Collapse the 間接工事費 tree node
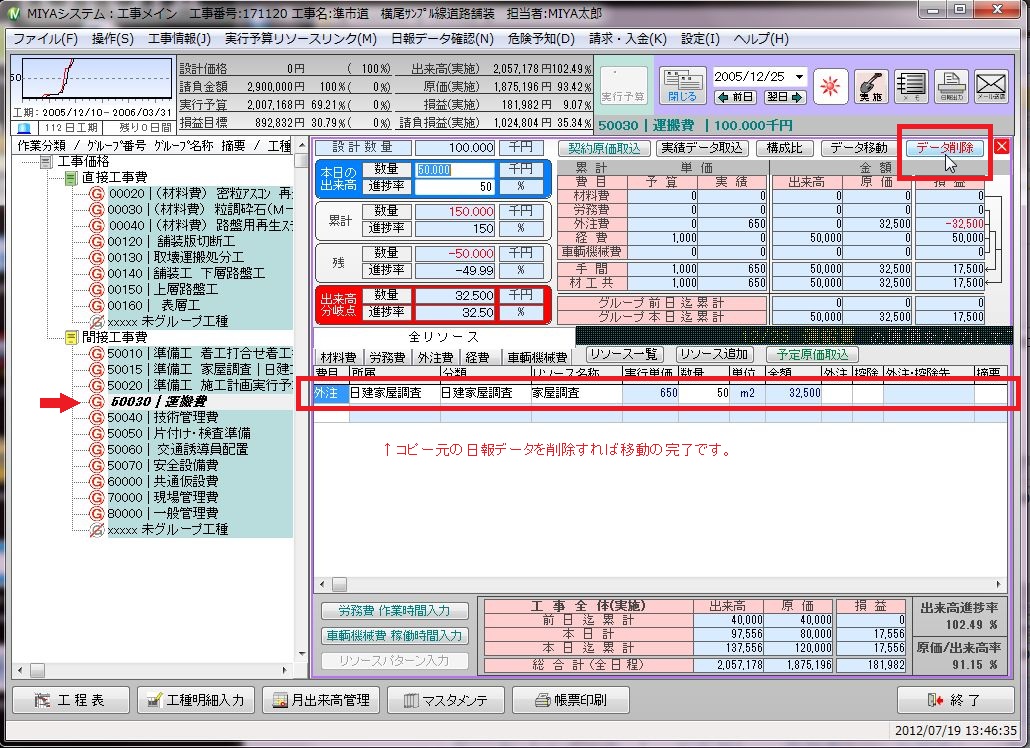The width and height of the screenshot is (1030, 748). point(71,338)
